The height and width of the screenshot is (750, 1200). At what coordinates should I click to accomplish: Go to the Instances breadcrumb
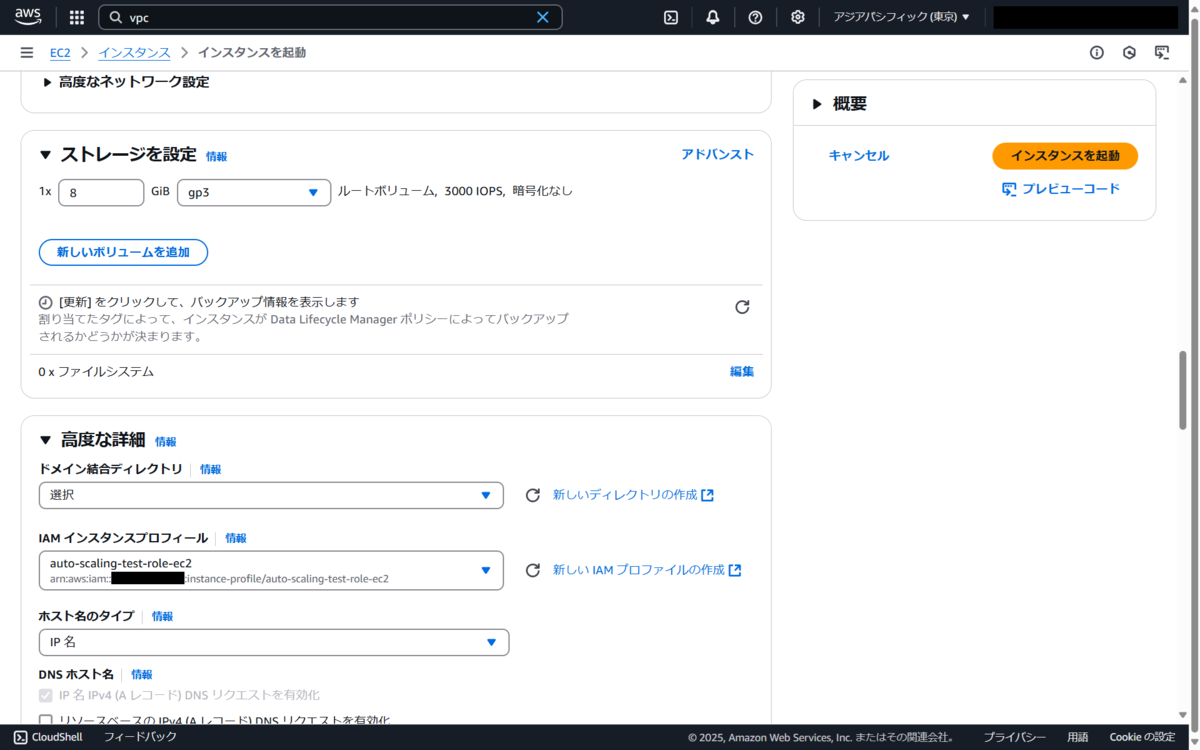134,52
